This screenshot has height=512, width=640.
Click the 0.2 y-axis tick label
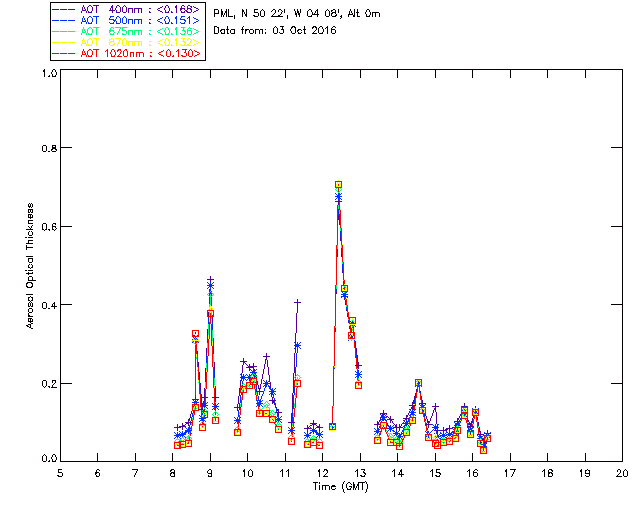(x=49, y=384)
